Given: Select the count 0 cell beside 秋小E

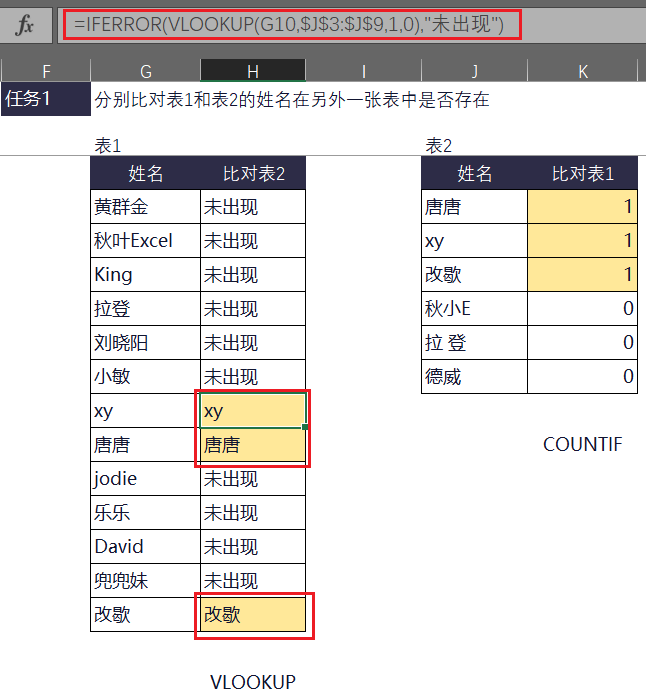Looking at the screenshot, I should [x=583, y=308].
